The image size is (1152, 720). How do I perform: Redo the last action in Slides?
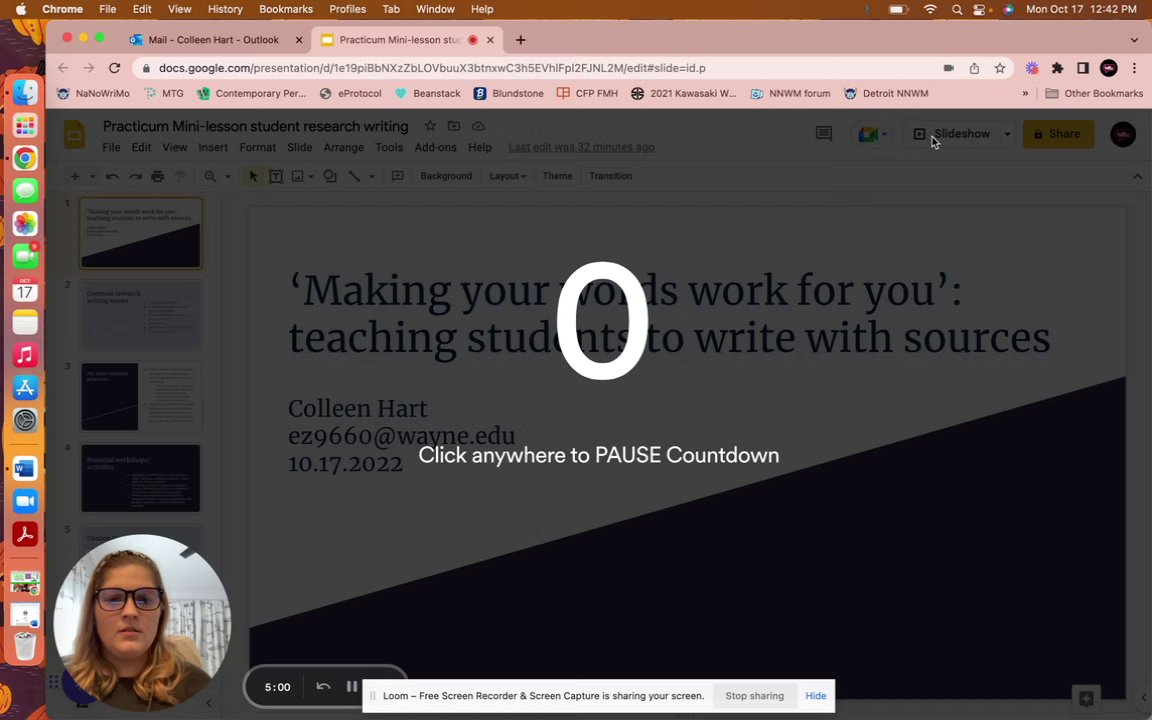135,176
